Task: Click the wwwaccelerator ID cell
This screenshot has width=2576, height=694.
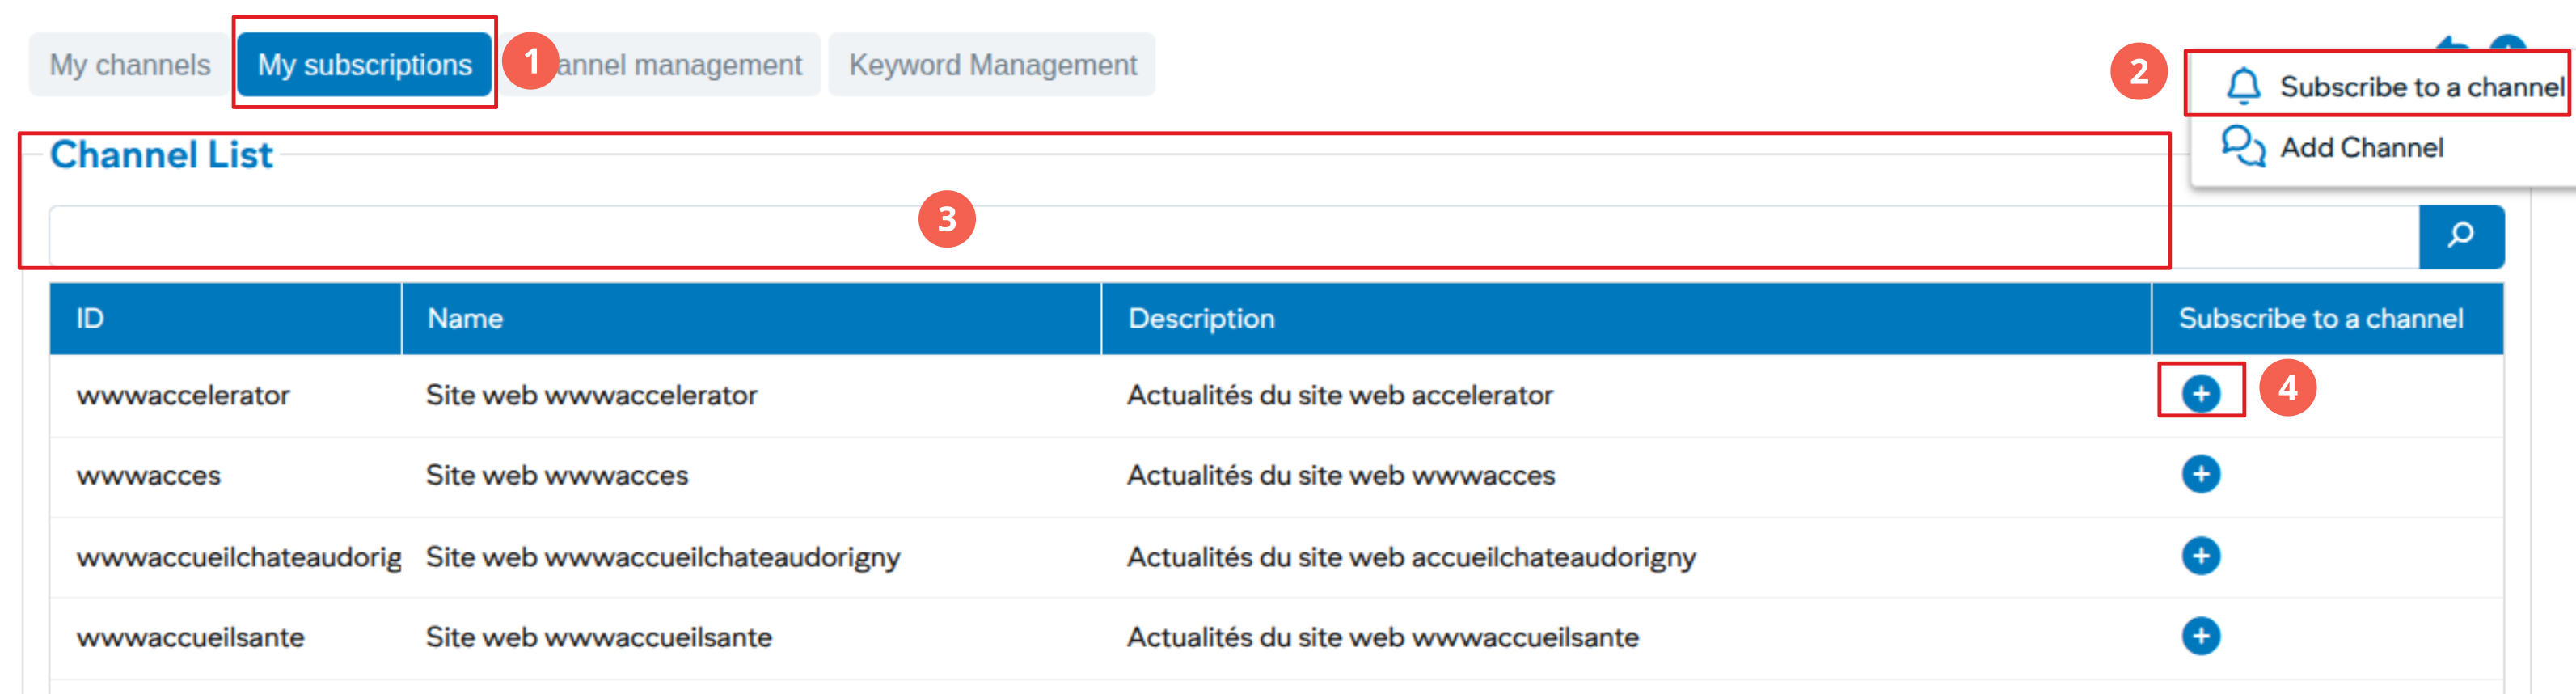Action: [183, 395]
